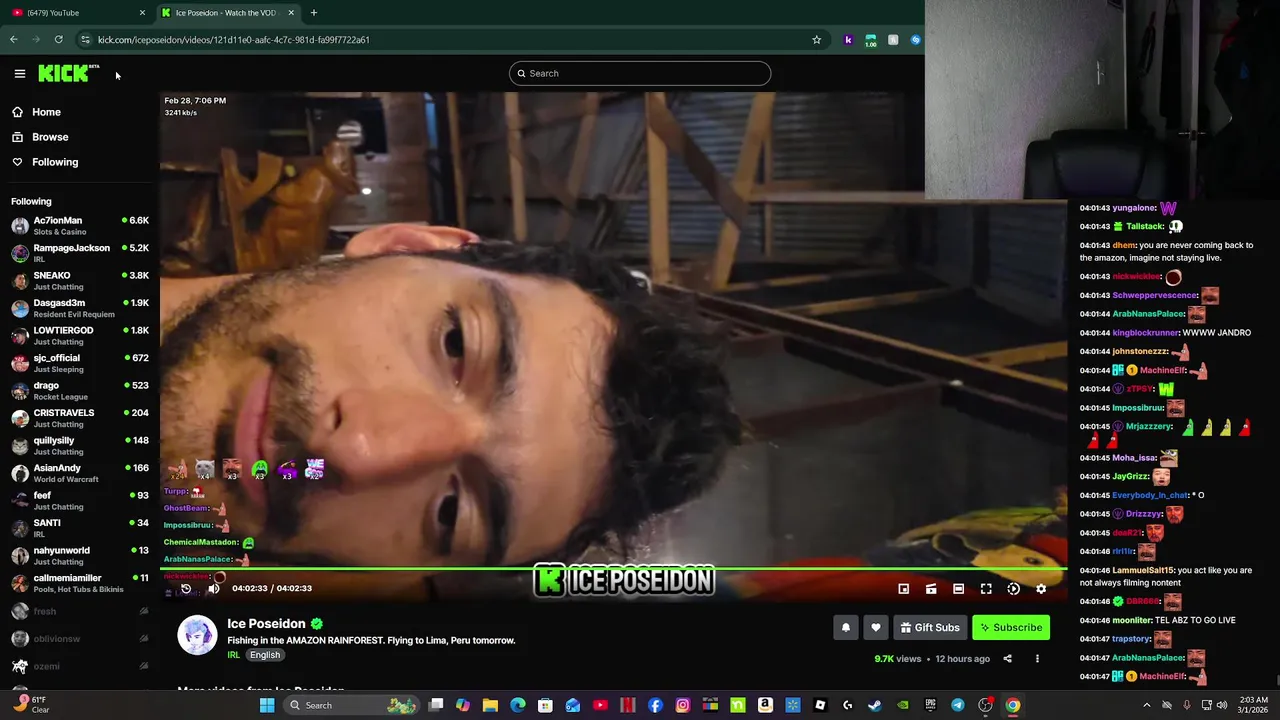
Task: Open quillysilly channel in sidebar
Action: point(80,446)
